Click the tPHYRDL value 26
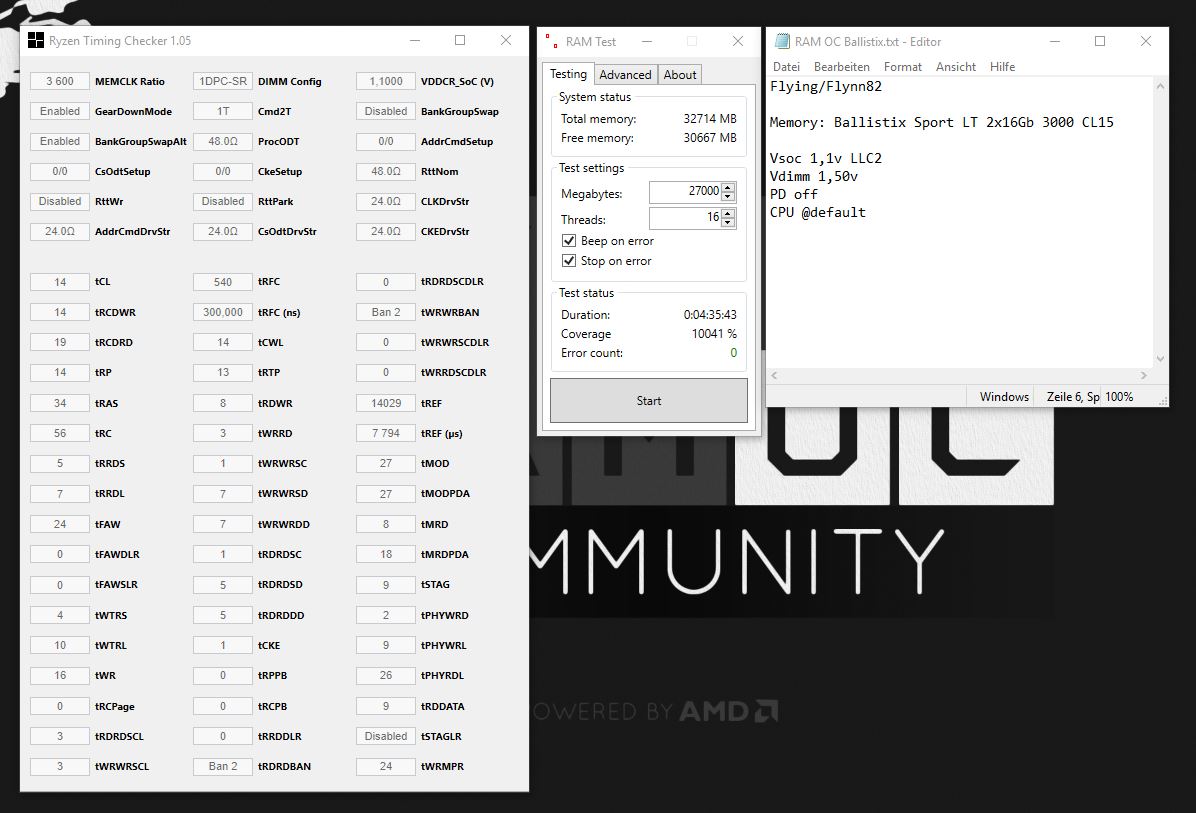Image resolution: width=1196 pixels, height=813 pixels. tap(386, 675)
